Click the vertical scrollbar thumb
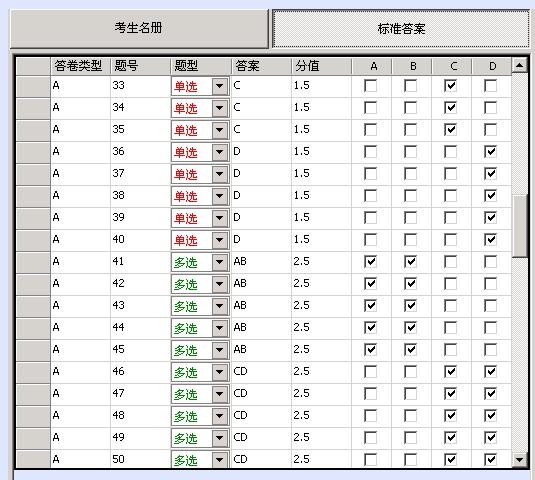This screenshot has width=535, height=480. (x=519, y=226)
